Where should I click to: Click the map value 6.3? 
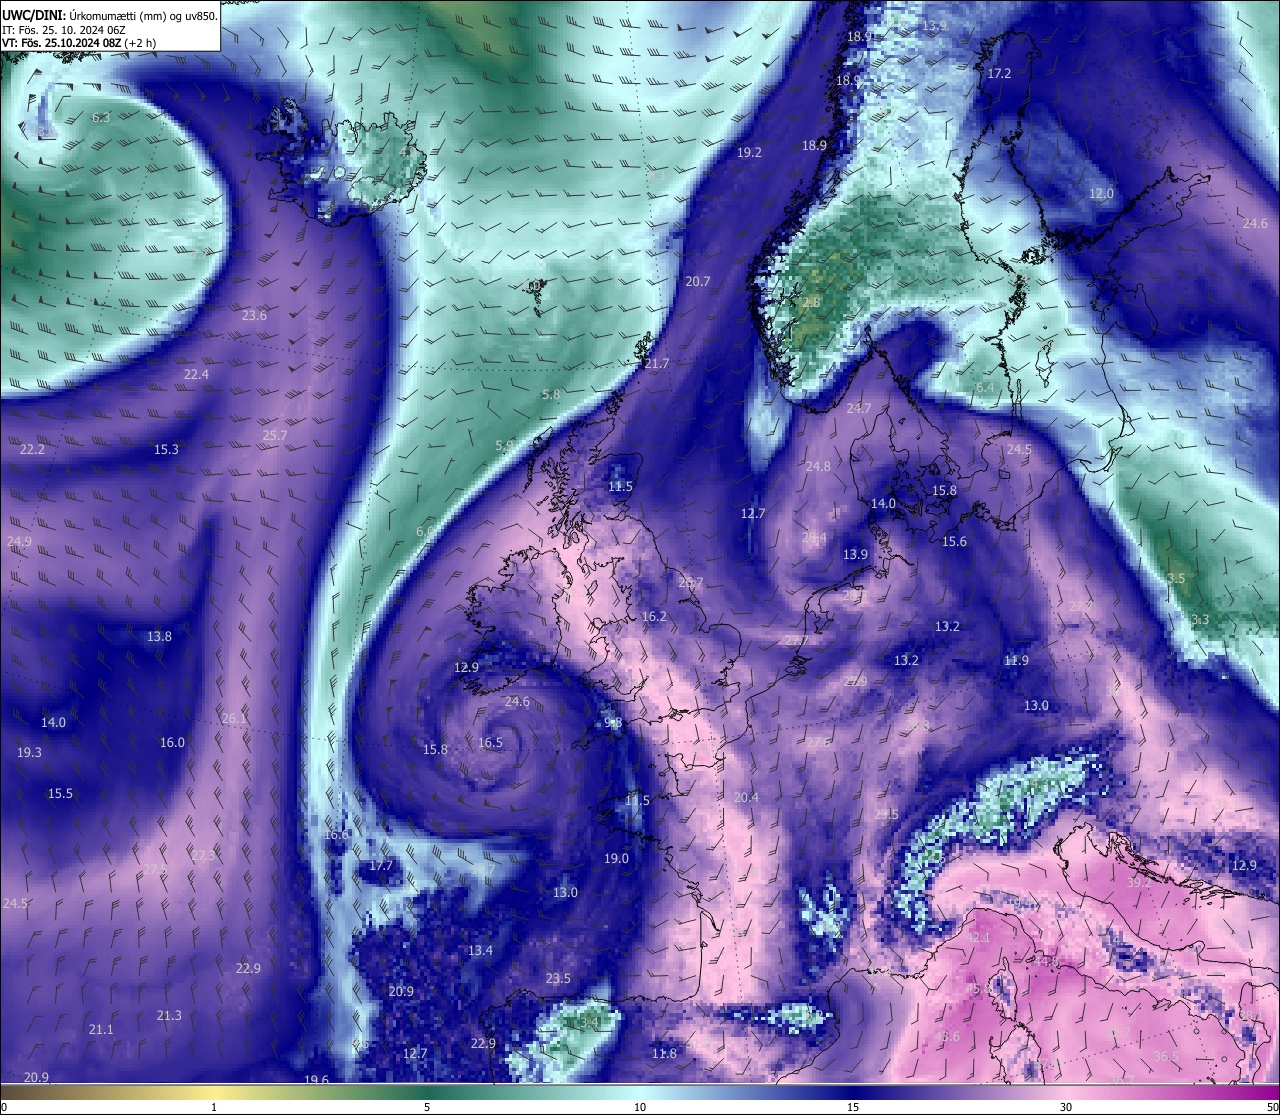(101, 117)
